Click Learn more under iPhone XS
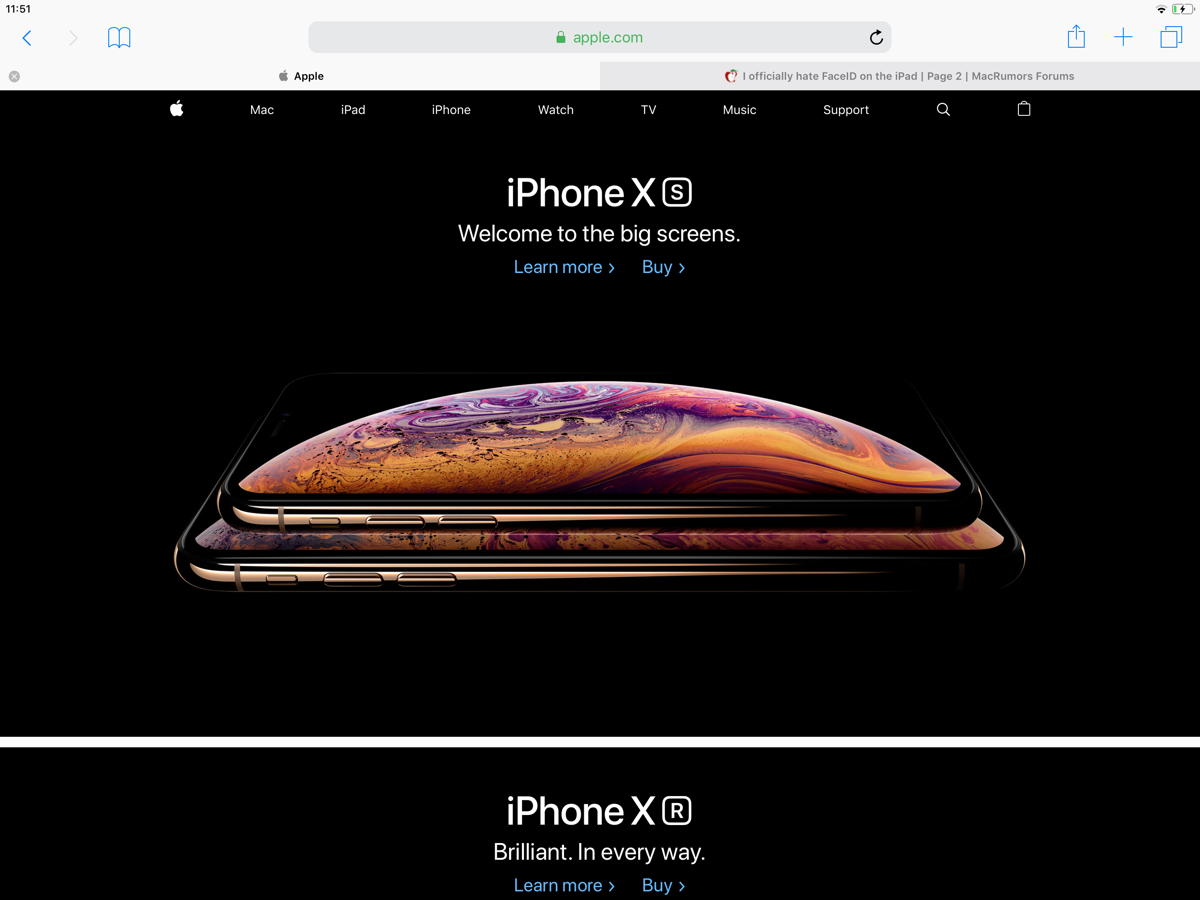This screenshot has height=900, width=1200. 564,267
